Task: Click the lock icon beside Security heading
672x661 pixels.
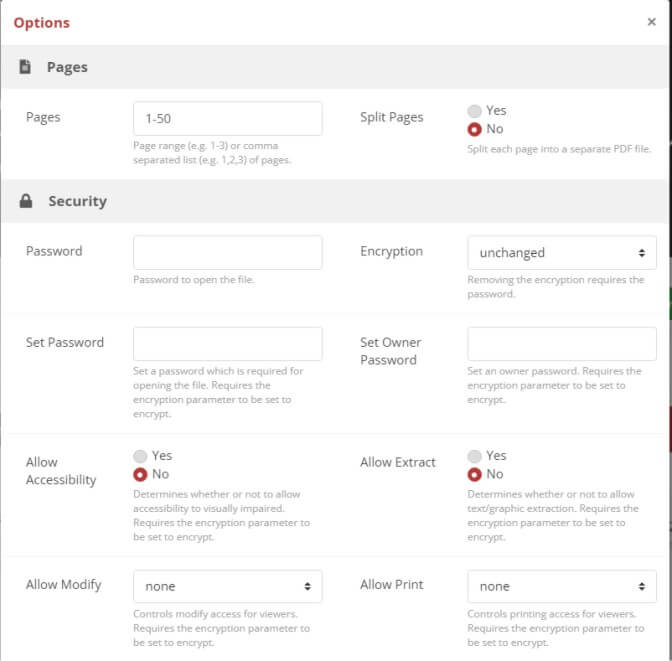Action: click(x=26, y=201)
